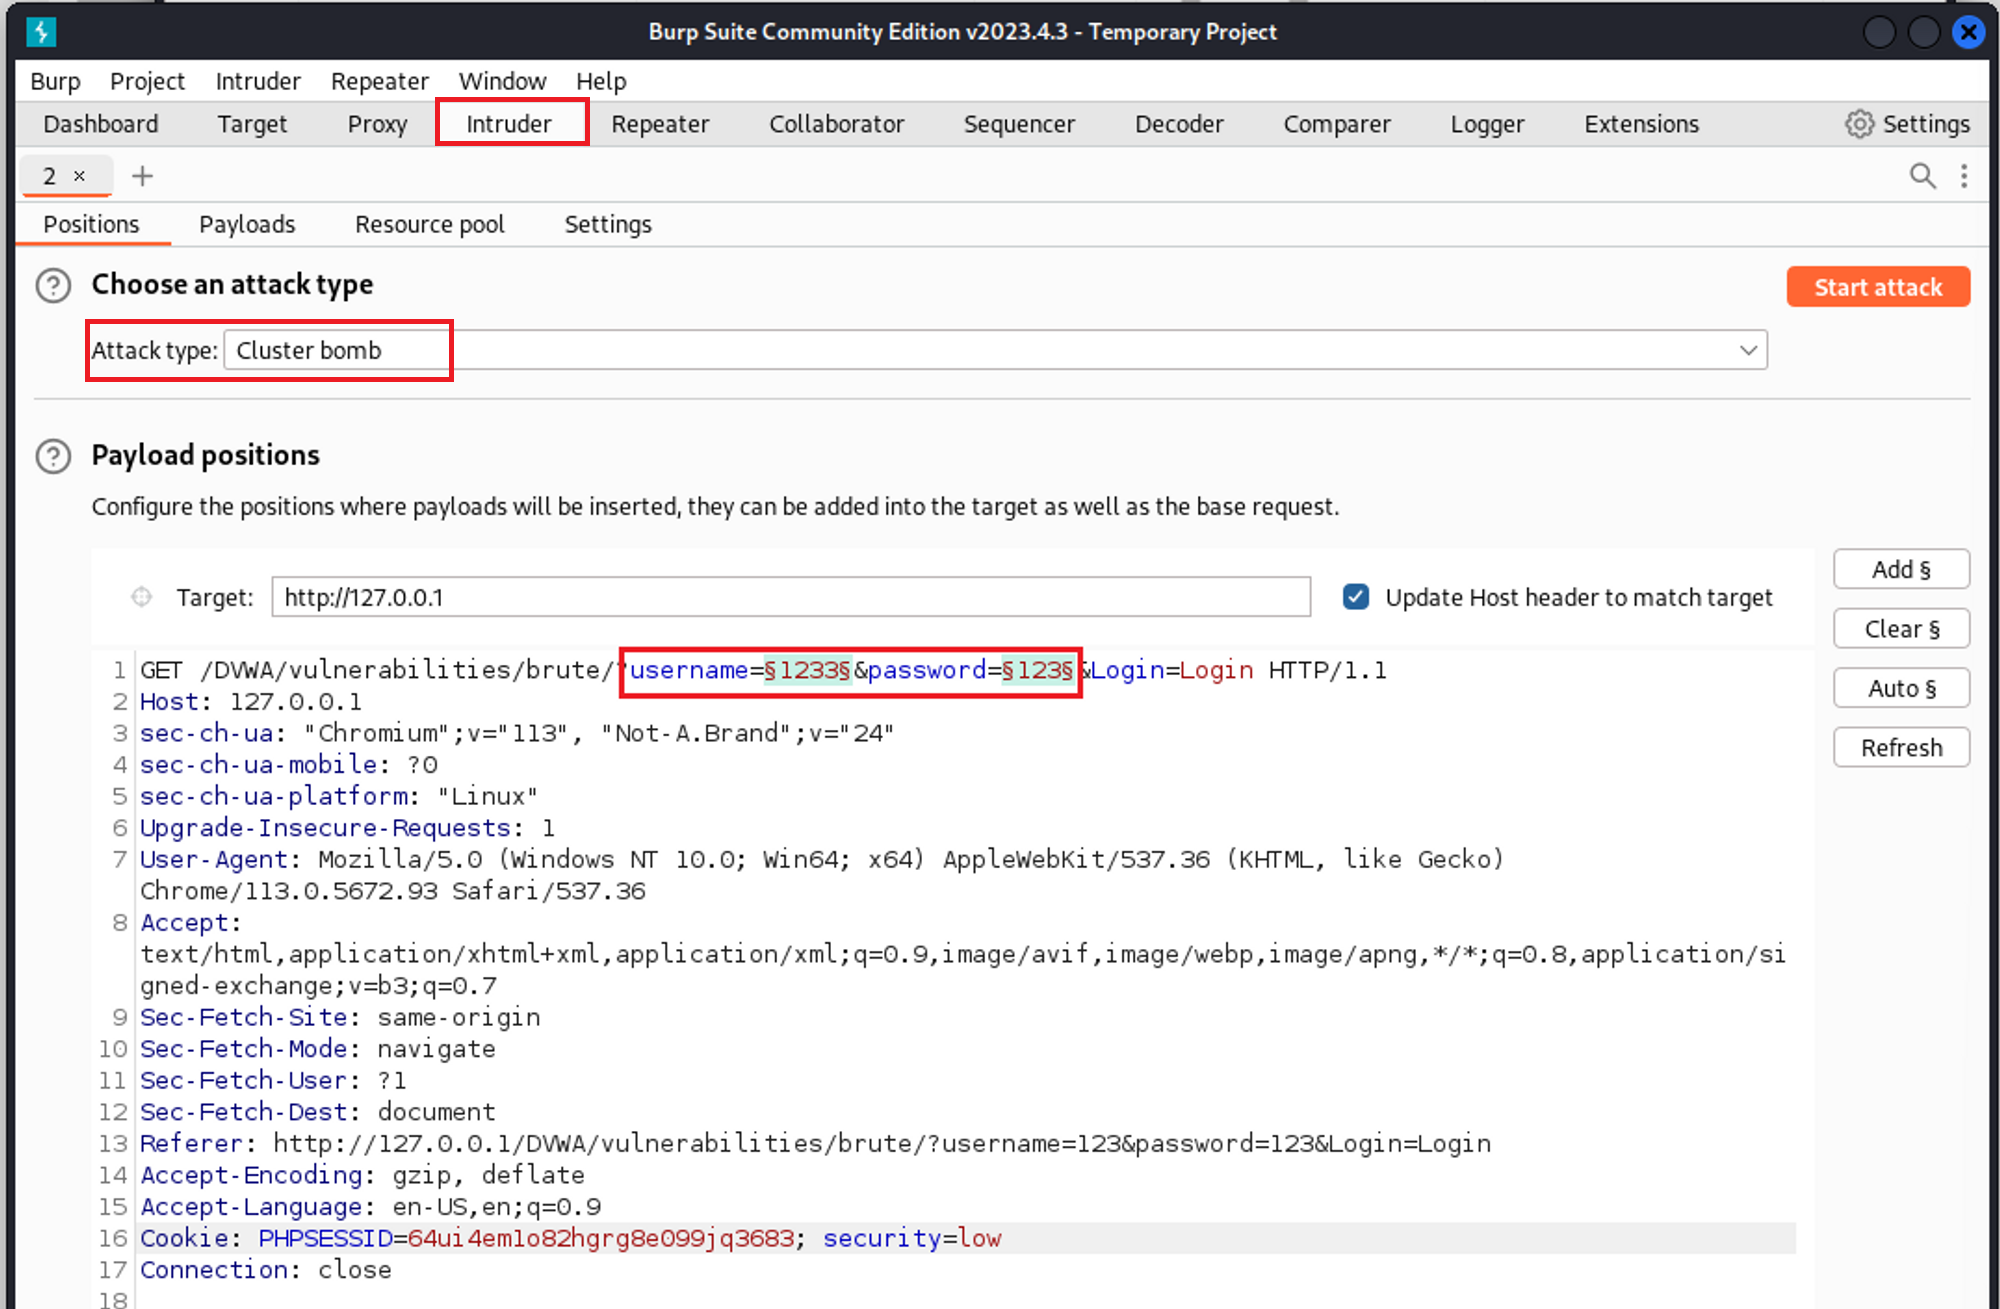2000x1309 pixels.
Task: Go to the Repeater tool tab
Action: [659, 124]
